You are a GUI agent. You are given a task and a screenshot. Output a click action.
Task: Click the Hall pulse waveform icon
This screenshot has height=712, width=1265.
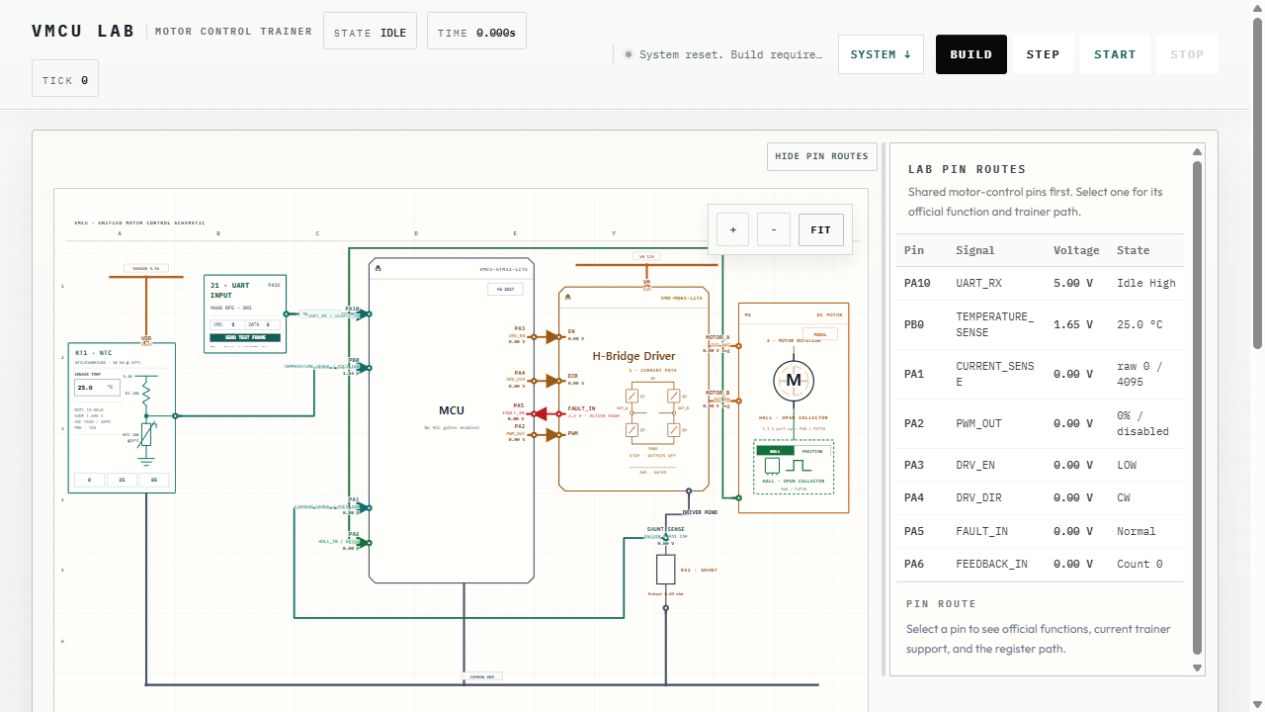point(799,466)
